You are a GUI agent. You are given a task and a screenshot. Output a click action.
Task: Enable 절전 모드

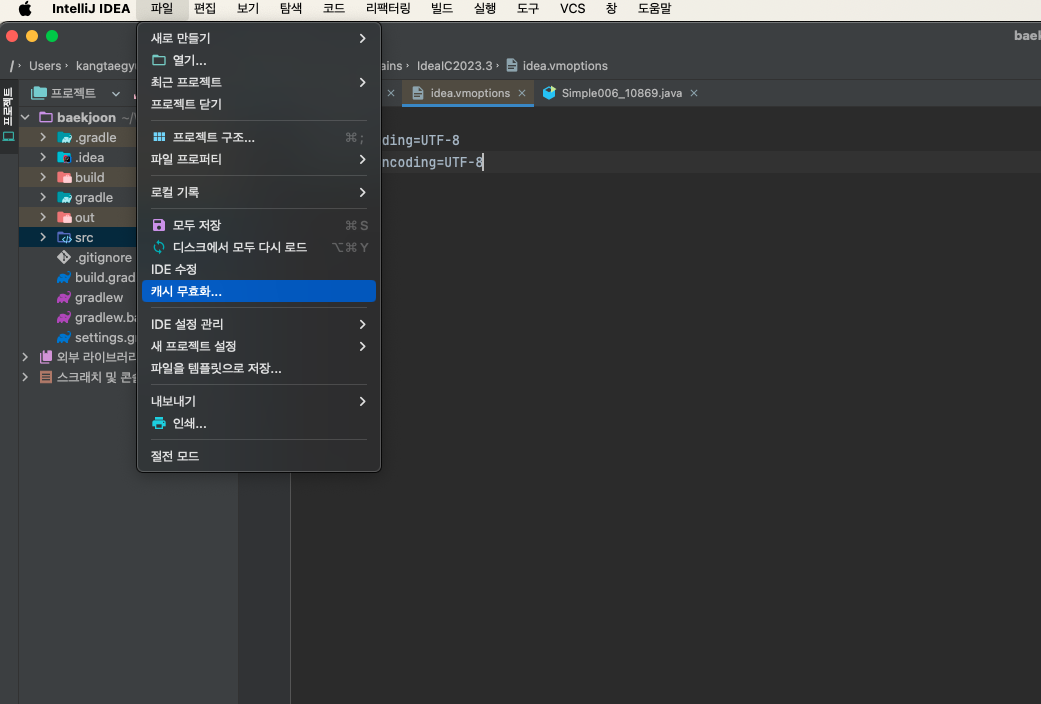pyautogui.click(x=259, y=457)
